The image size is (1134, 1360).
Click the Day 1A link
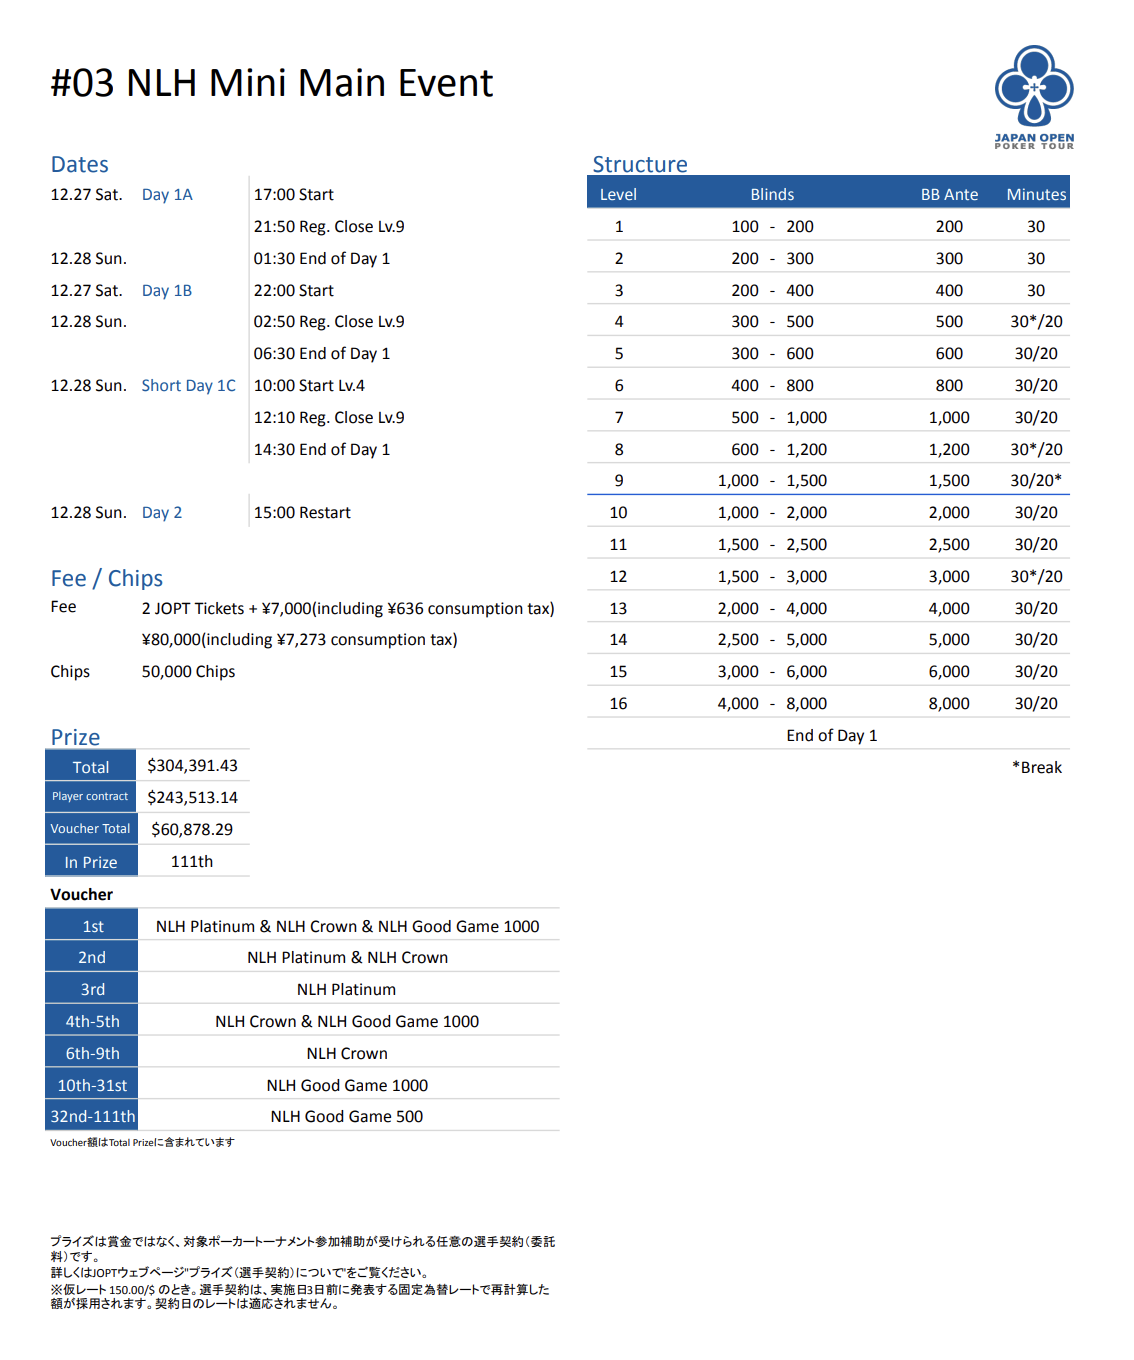pyautogui.click(x=167, y=195)
